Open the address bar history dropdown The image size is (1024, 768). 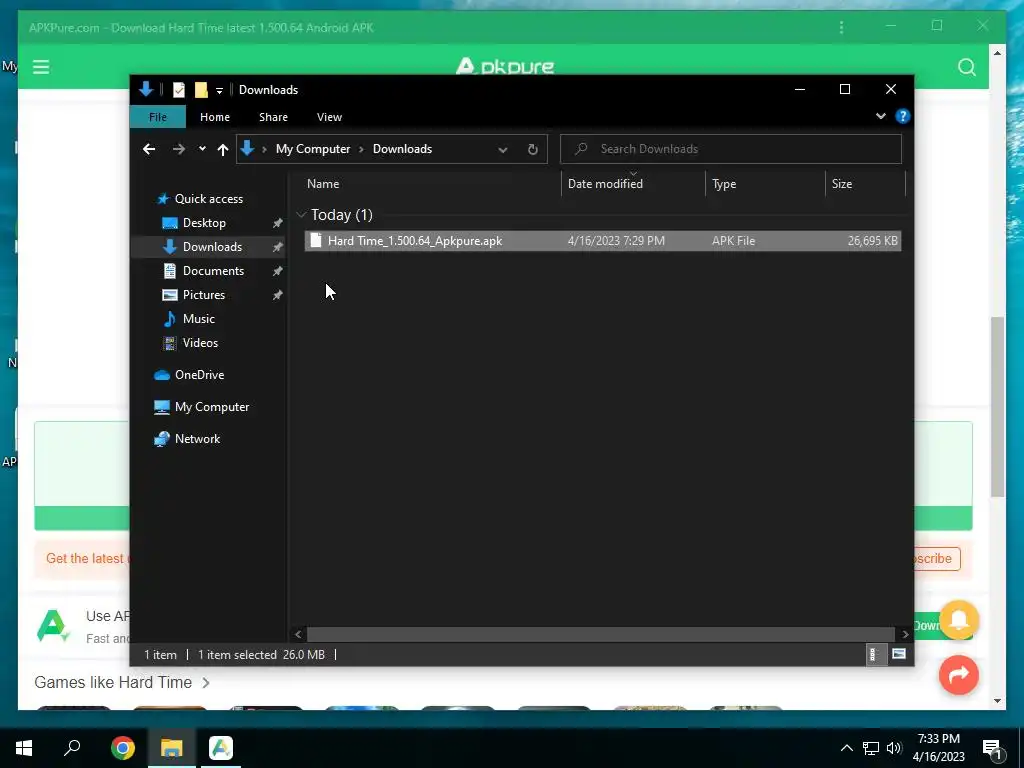(502, 150)
